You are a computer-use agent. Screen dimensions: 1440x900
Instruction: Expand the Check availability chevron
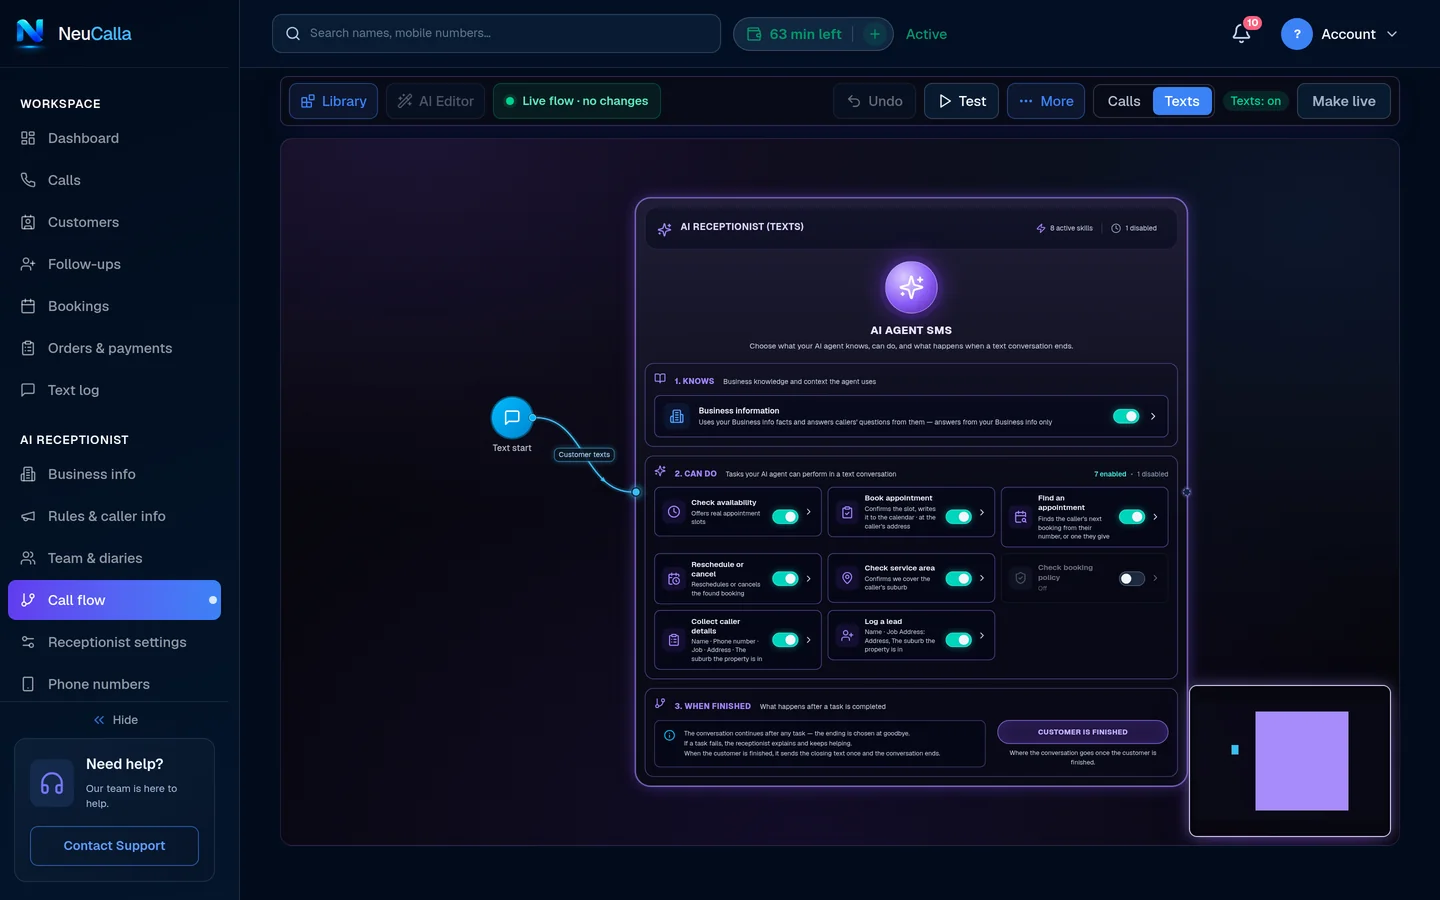(809, 512)
